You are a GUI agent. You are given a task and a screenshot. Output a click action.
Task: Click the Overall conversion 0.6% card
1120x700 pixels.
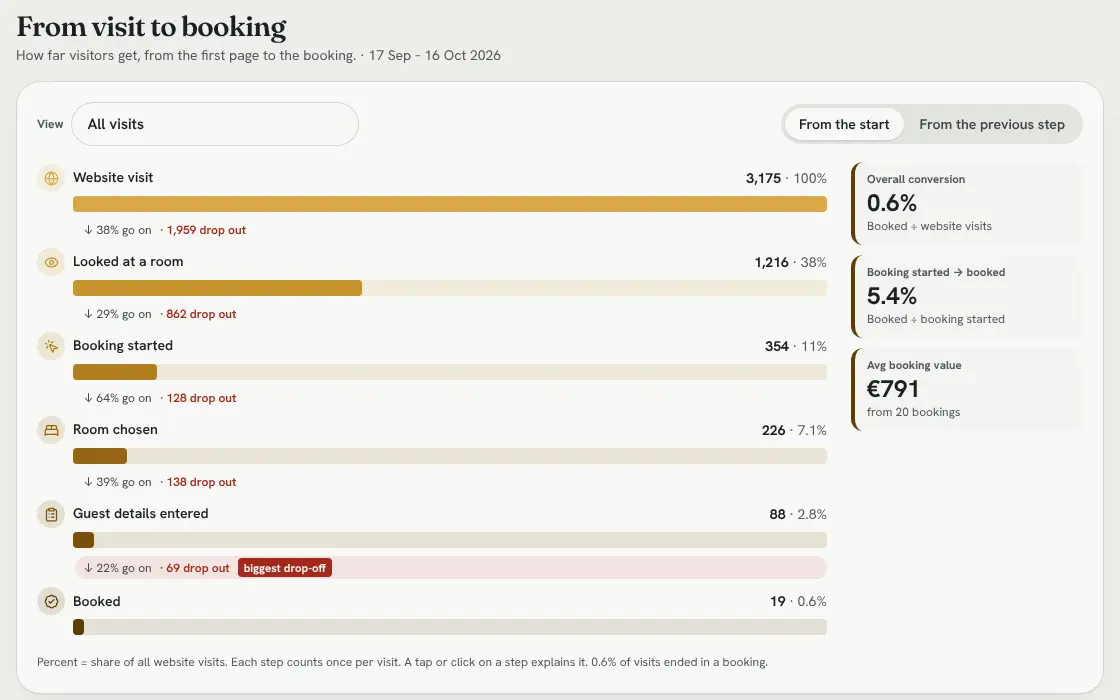[x=967, y=204]
